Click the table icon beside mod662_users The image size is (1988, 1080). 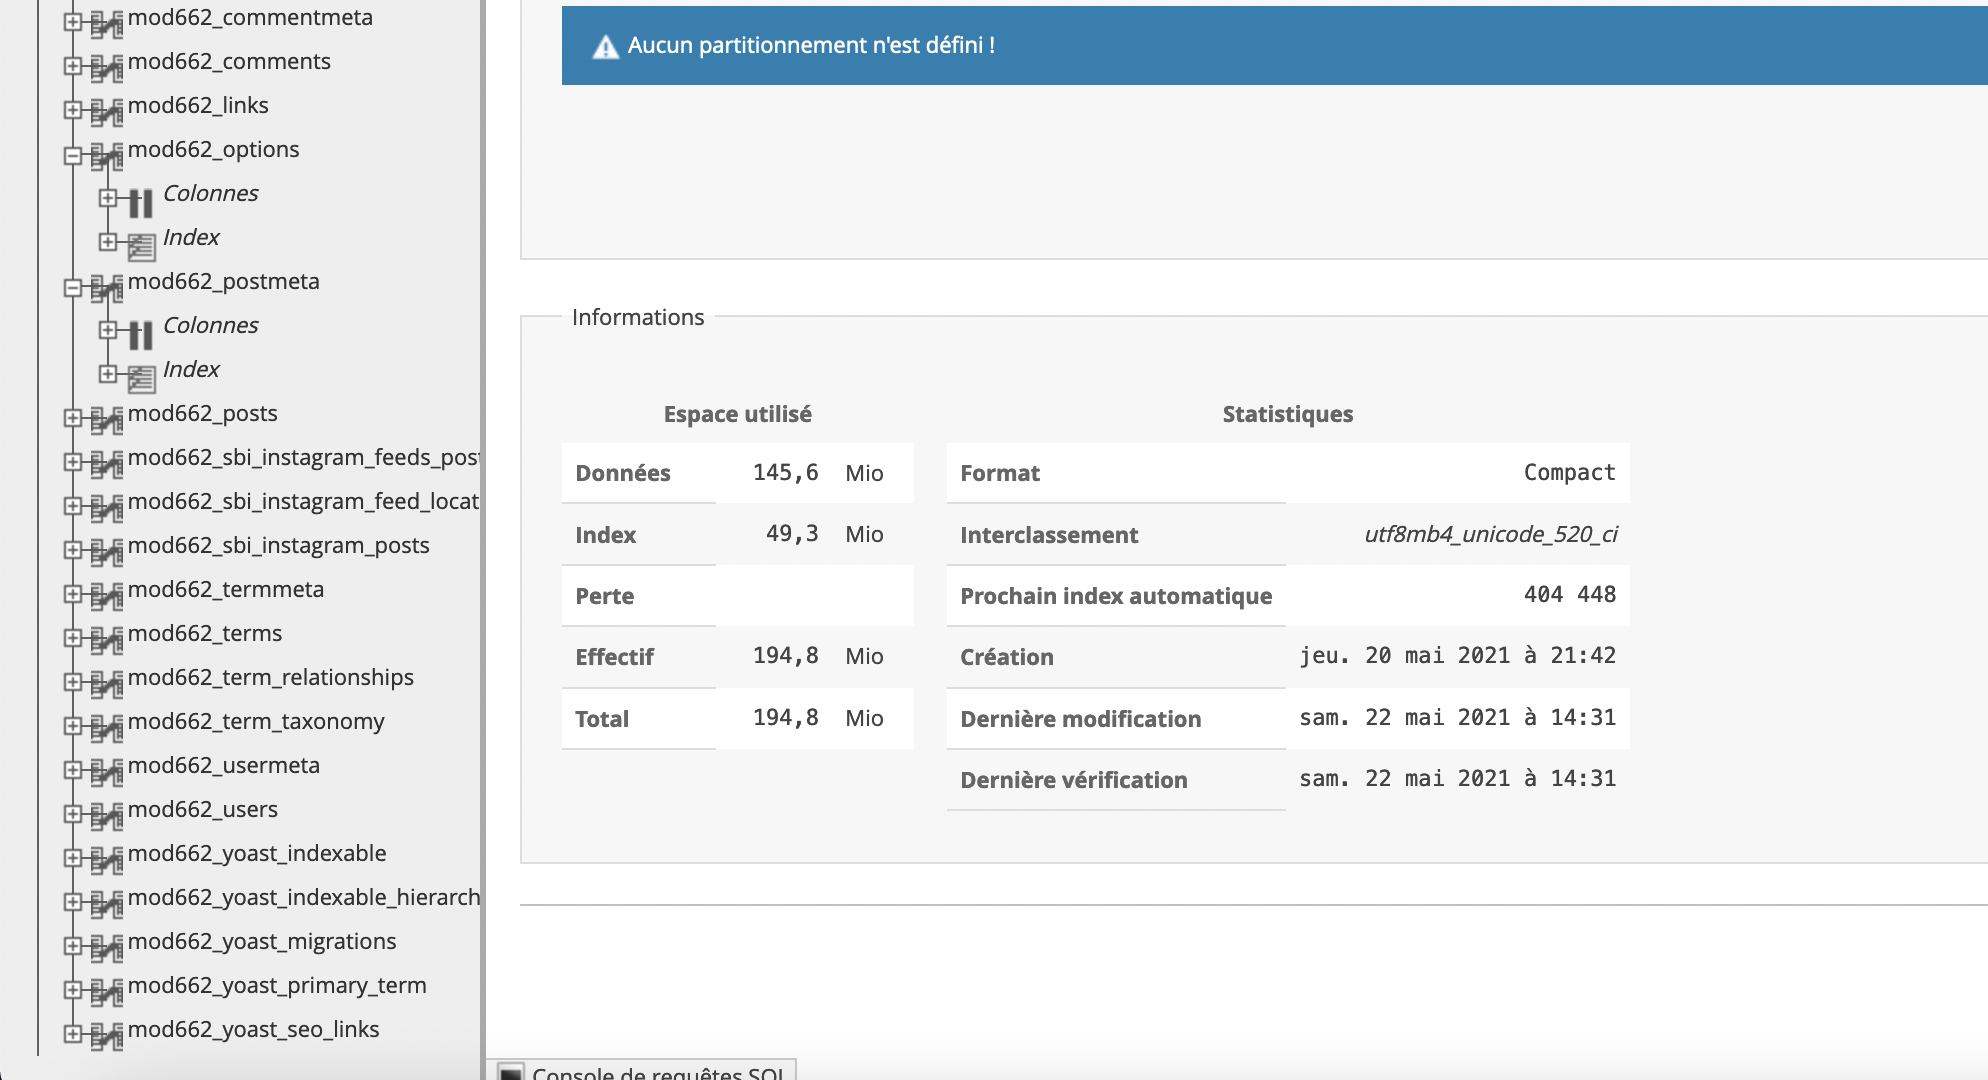pos(106,815)
